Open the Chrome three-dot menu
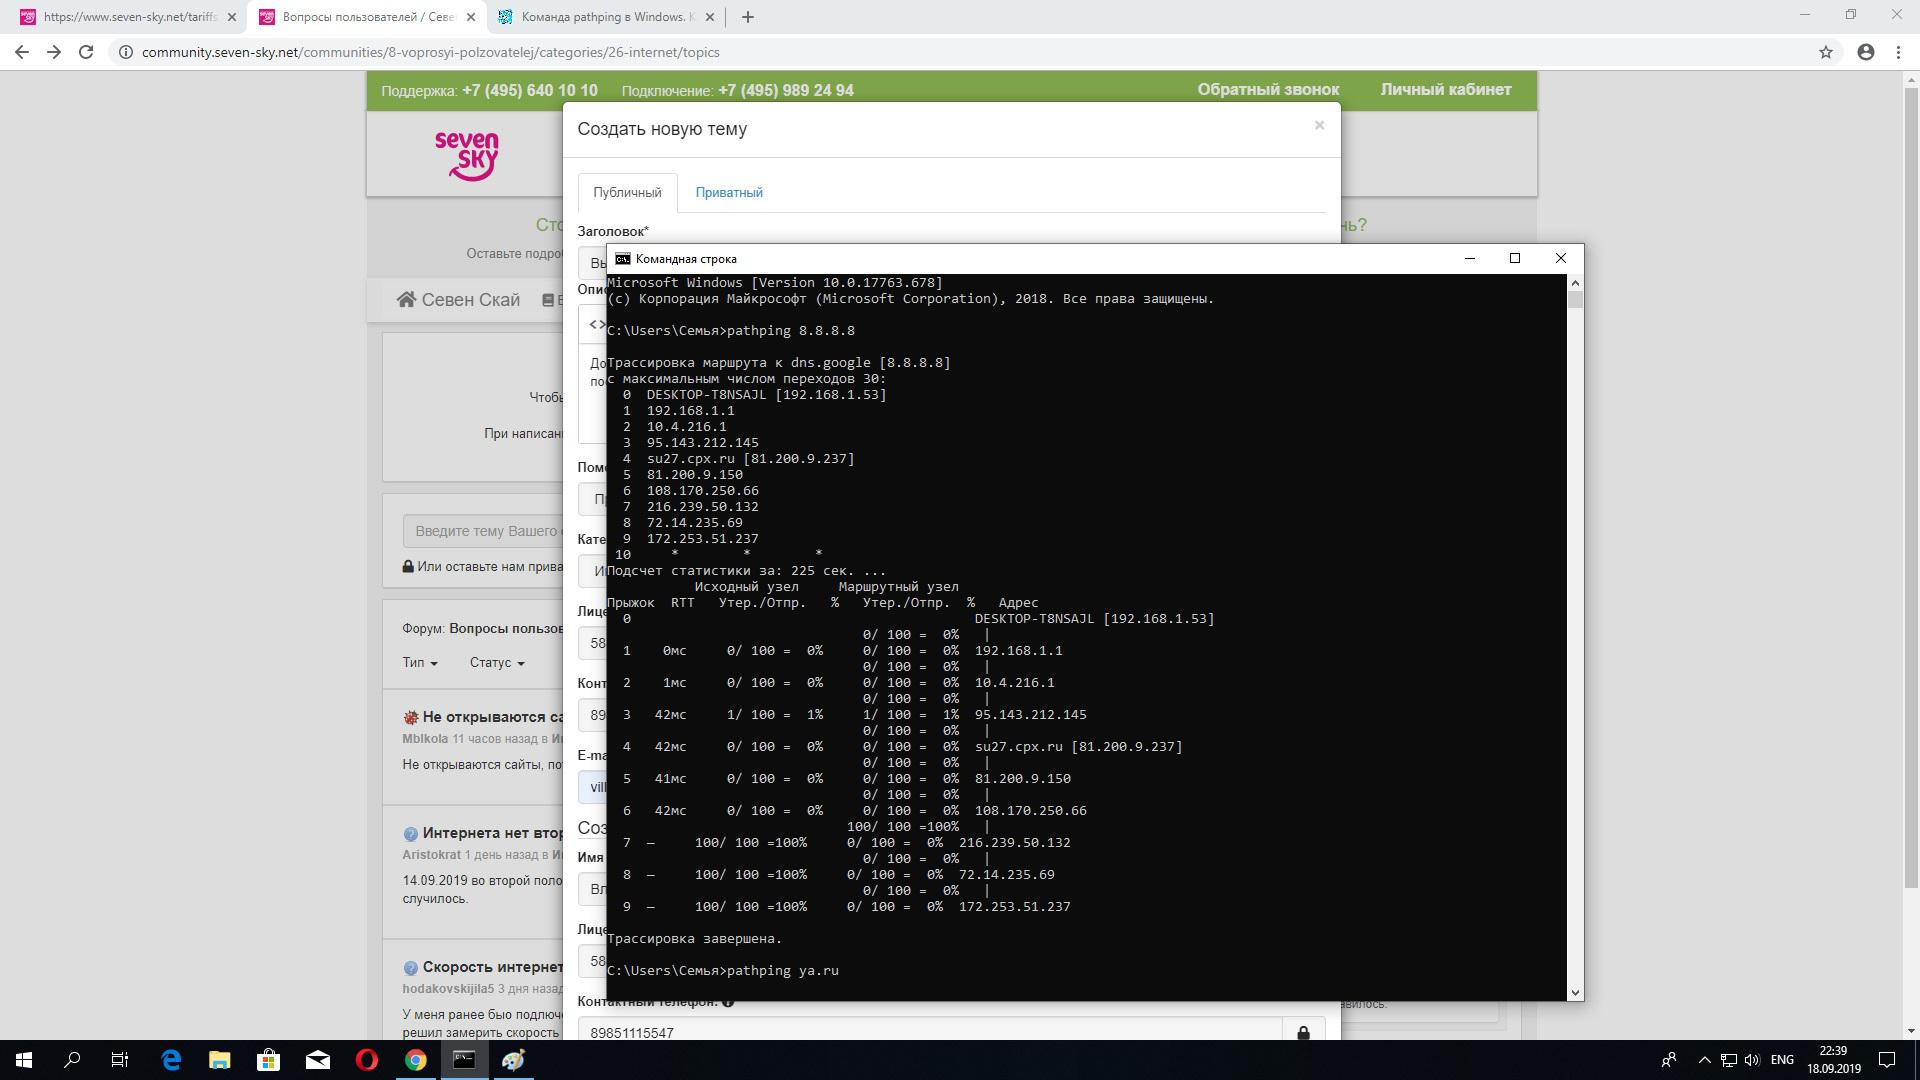The height and width of the screenshot is (1080, 1920). tap(1898, 52)
